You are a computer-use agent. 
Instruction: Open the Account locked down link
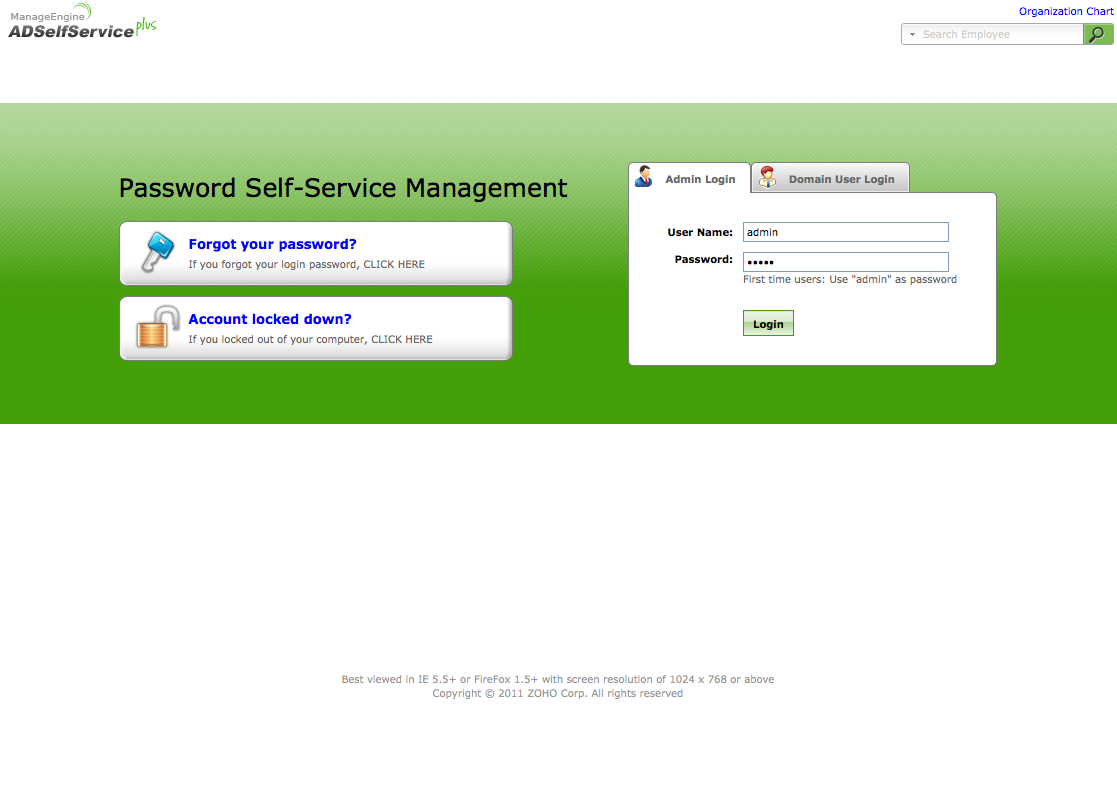point(270,319)
